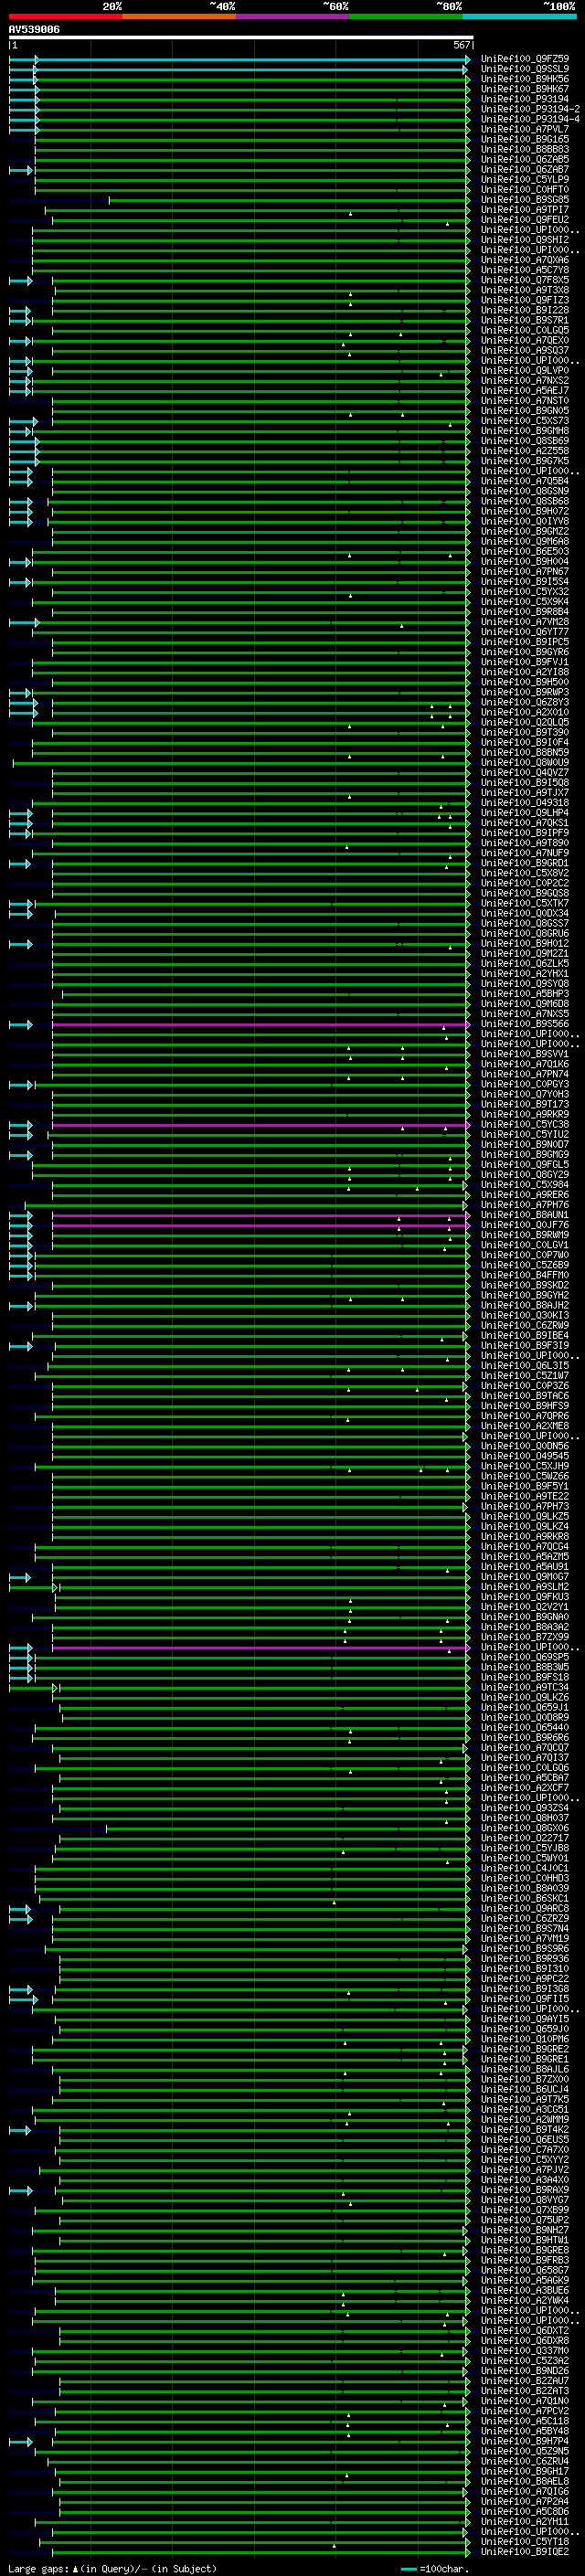The width and height of the screenshot is (585, 2576).
Task: Click the purple alignment bar of Q0JF76
Action: tap(260, 1226)
